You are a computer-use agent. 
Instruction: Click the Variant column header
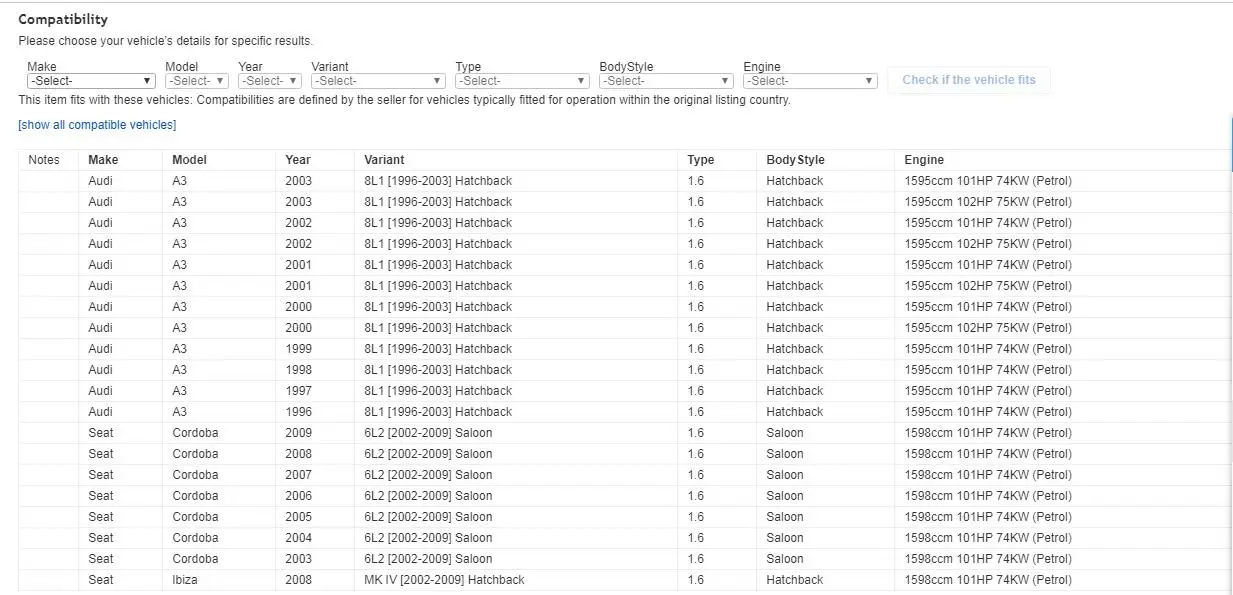coord(384,160)
